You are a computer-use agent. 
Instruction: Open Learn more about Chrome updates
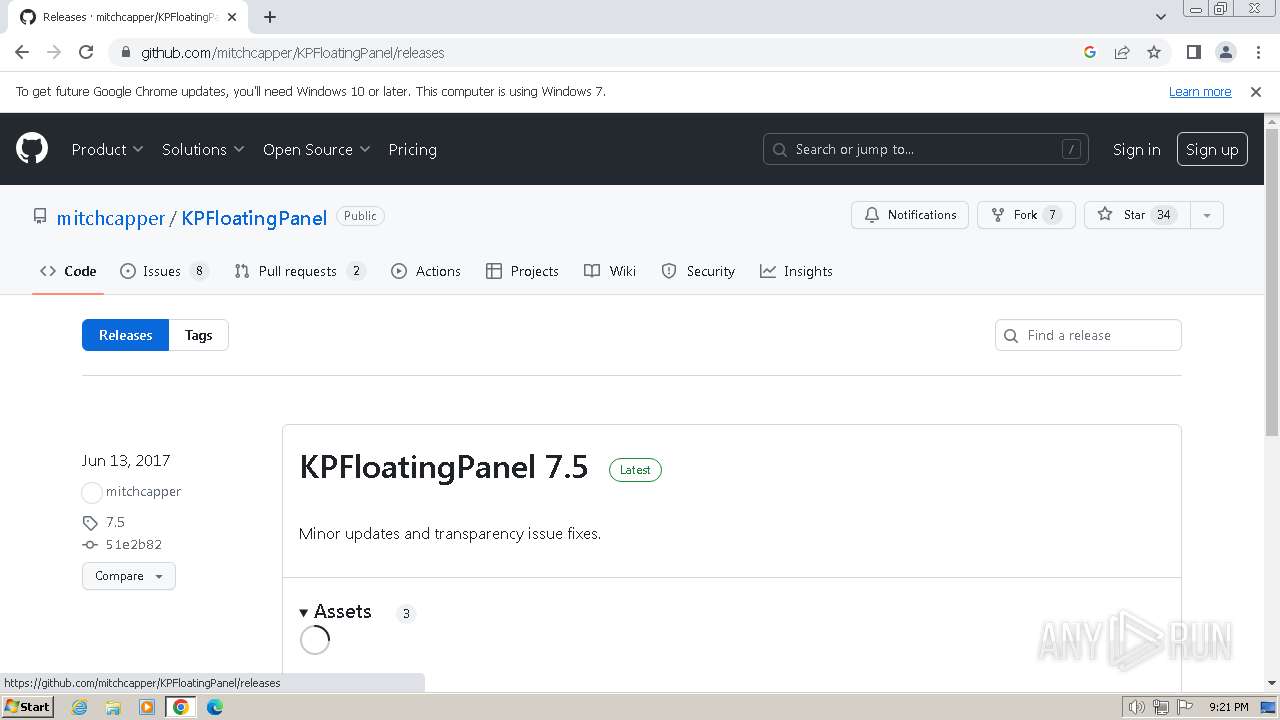pyautogui.click(x=1200, y=91)
